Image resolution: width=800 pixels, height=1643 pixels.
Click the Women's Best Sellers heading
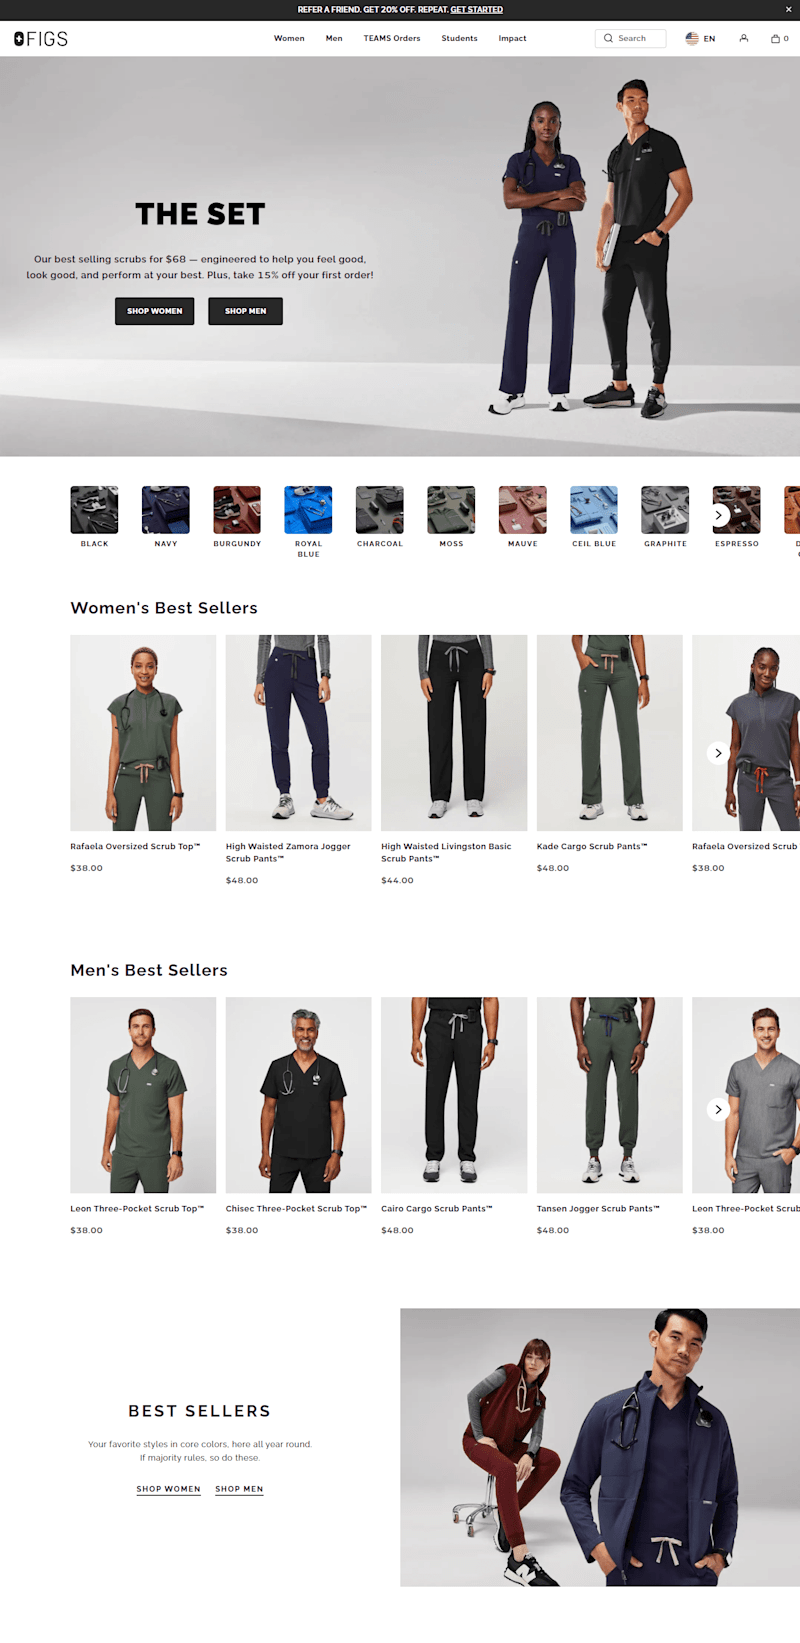pos(164,608)
